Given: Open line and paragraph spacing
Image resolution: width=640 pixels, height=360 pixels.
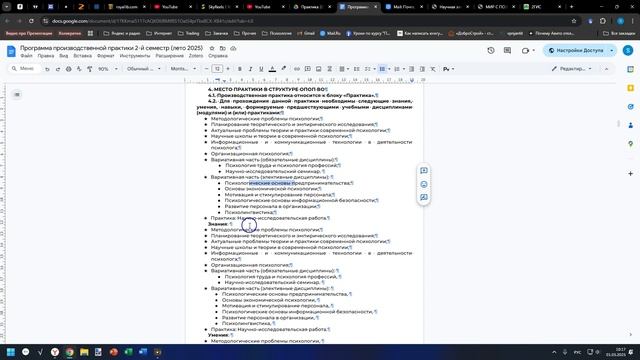Looking at the screenshot, I should pos(356,69).
